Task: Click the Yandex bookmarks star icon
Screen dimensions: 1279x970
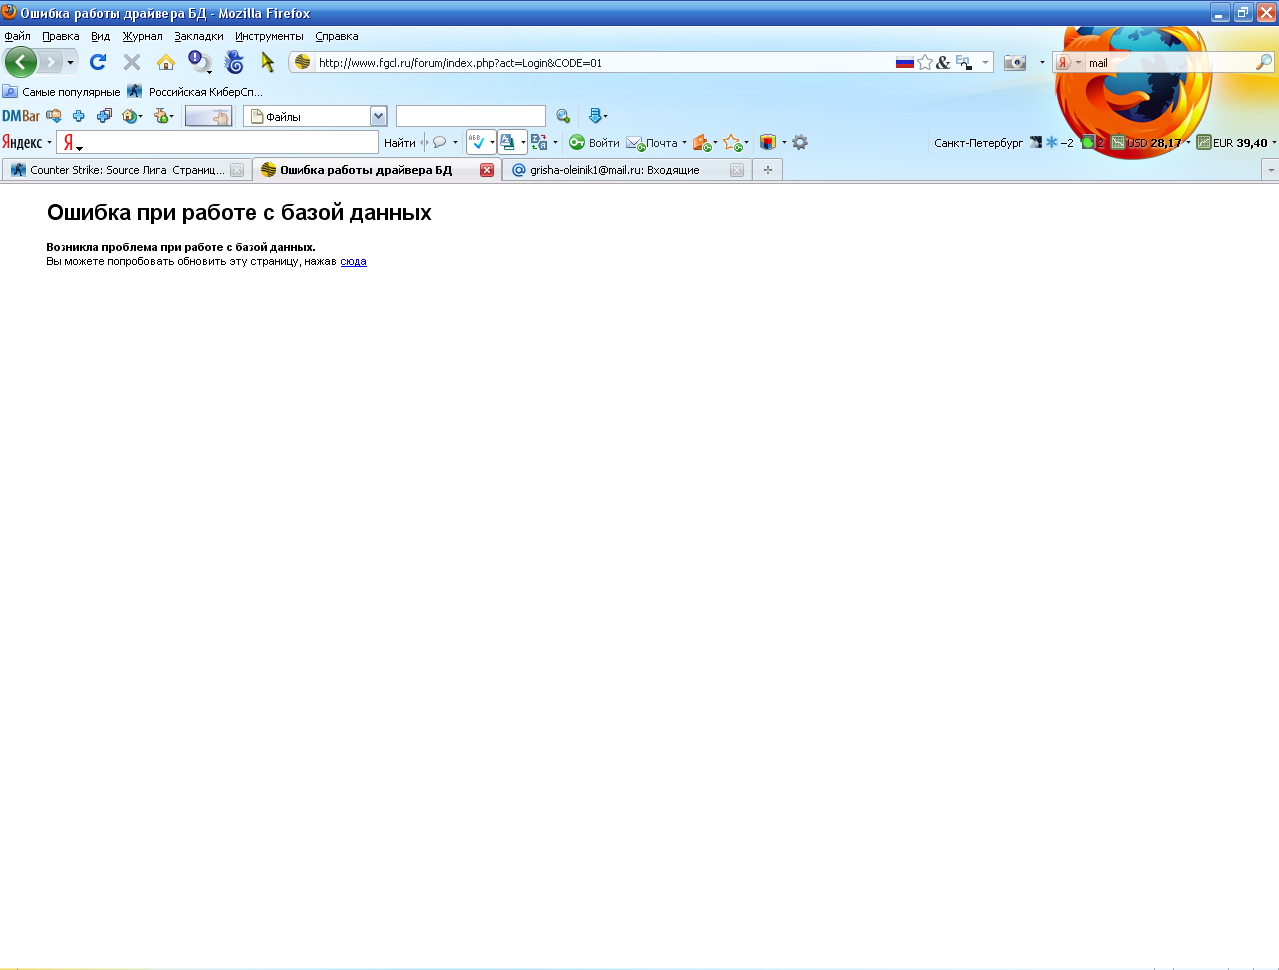Action: point(733,143)
